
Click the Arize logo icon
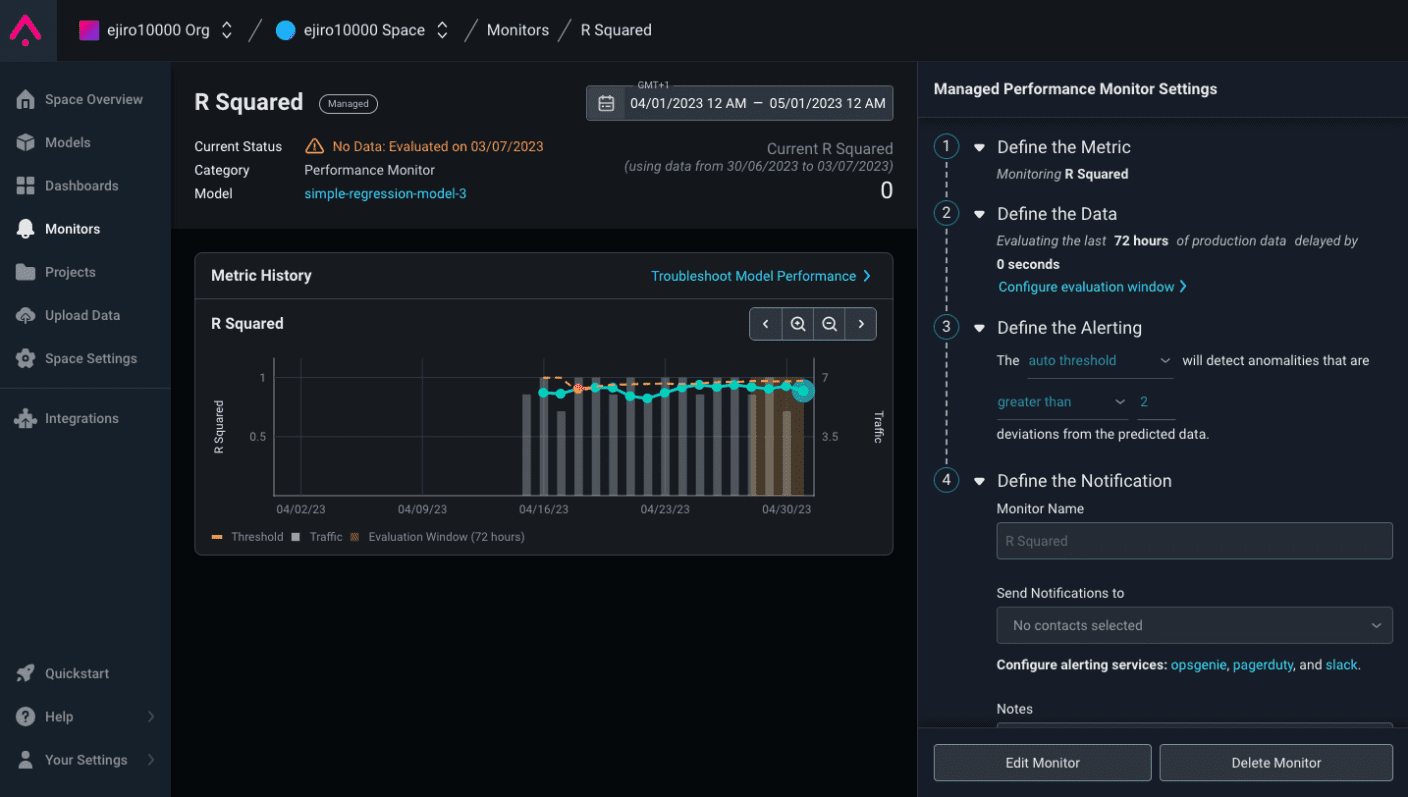[25, 30]
